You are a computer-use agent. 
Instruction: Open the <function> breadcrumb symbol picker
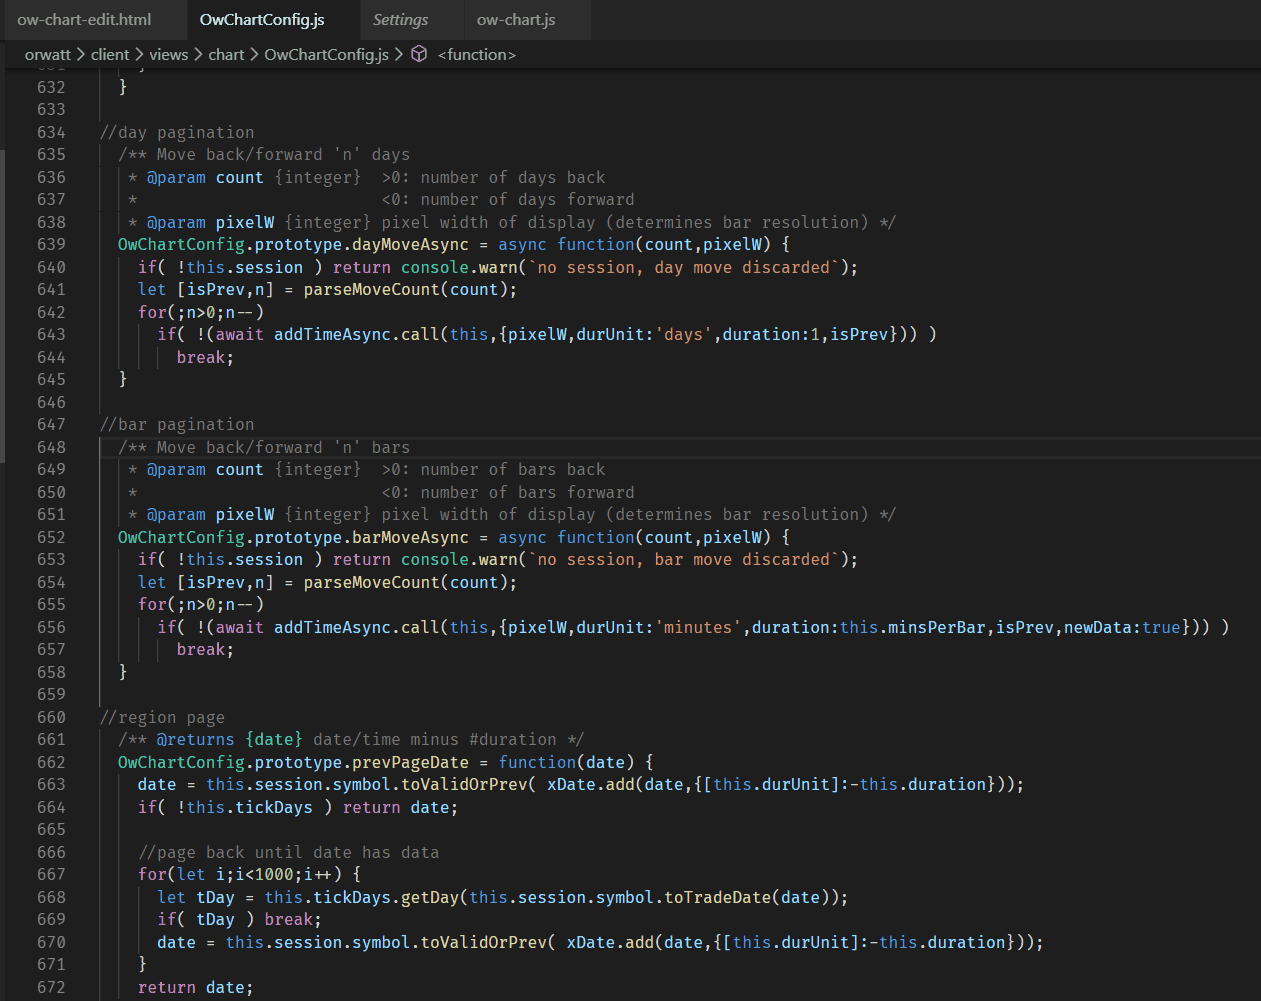[477, 55]
